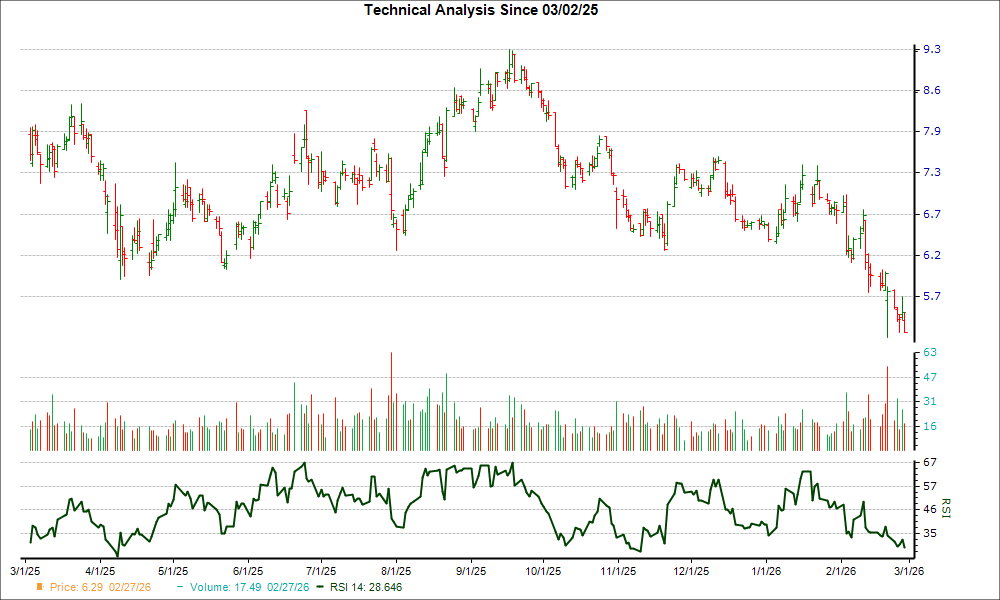Click the red candlestick near 7/1/25 spike
This screenshot has width=1000, height=600.
(304, 140)
